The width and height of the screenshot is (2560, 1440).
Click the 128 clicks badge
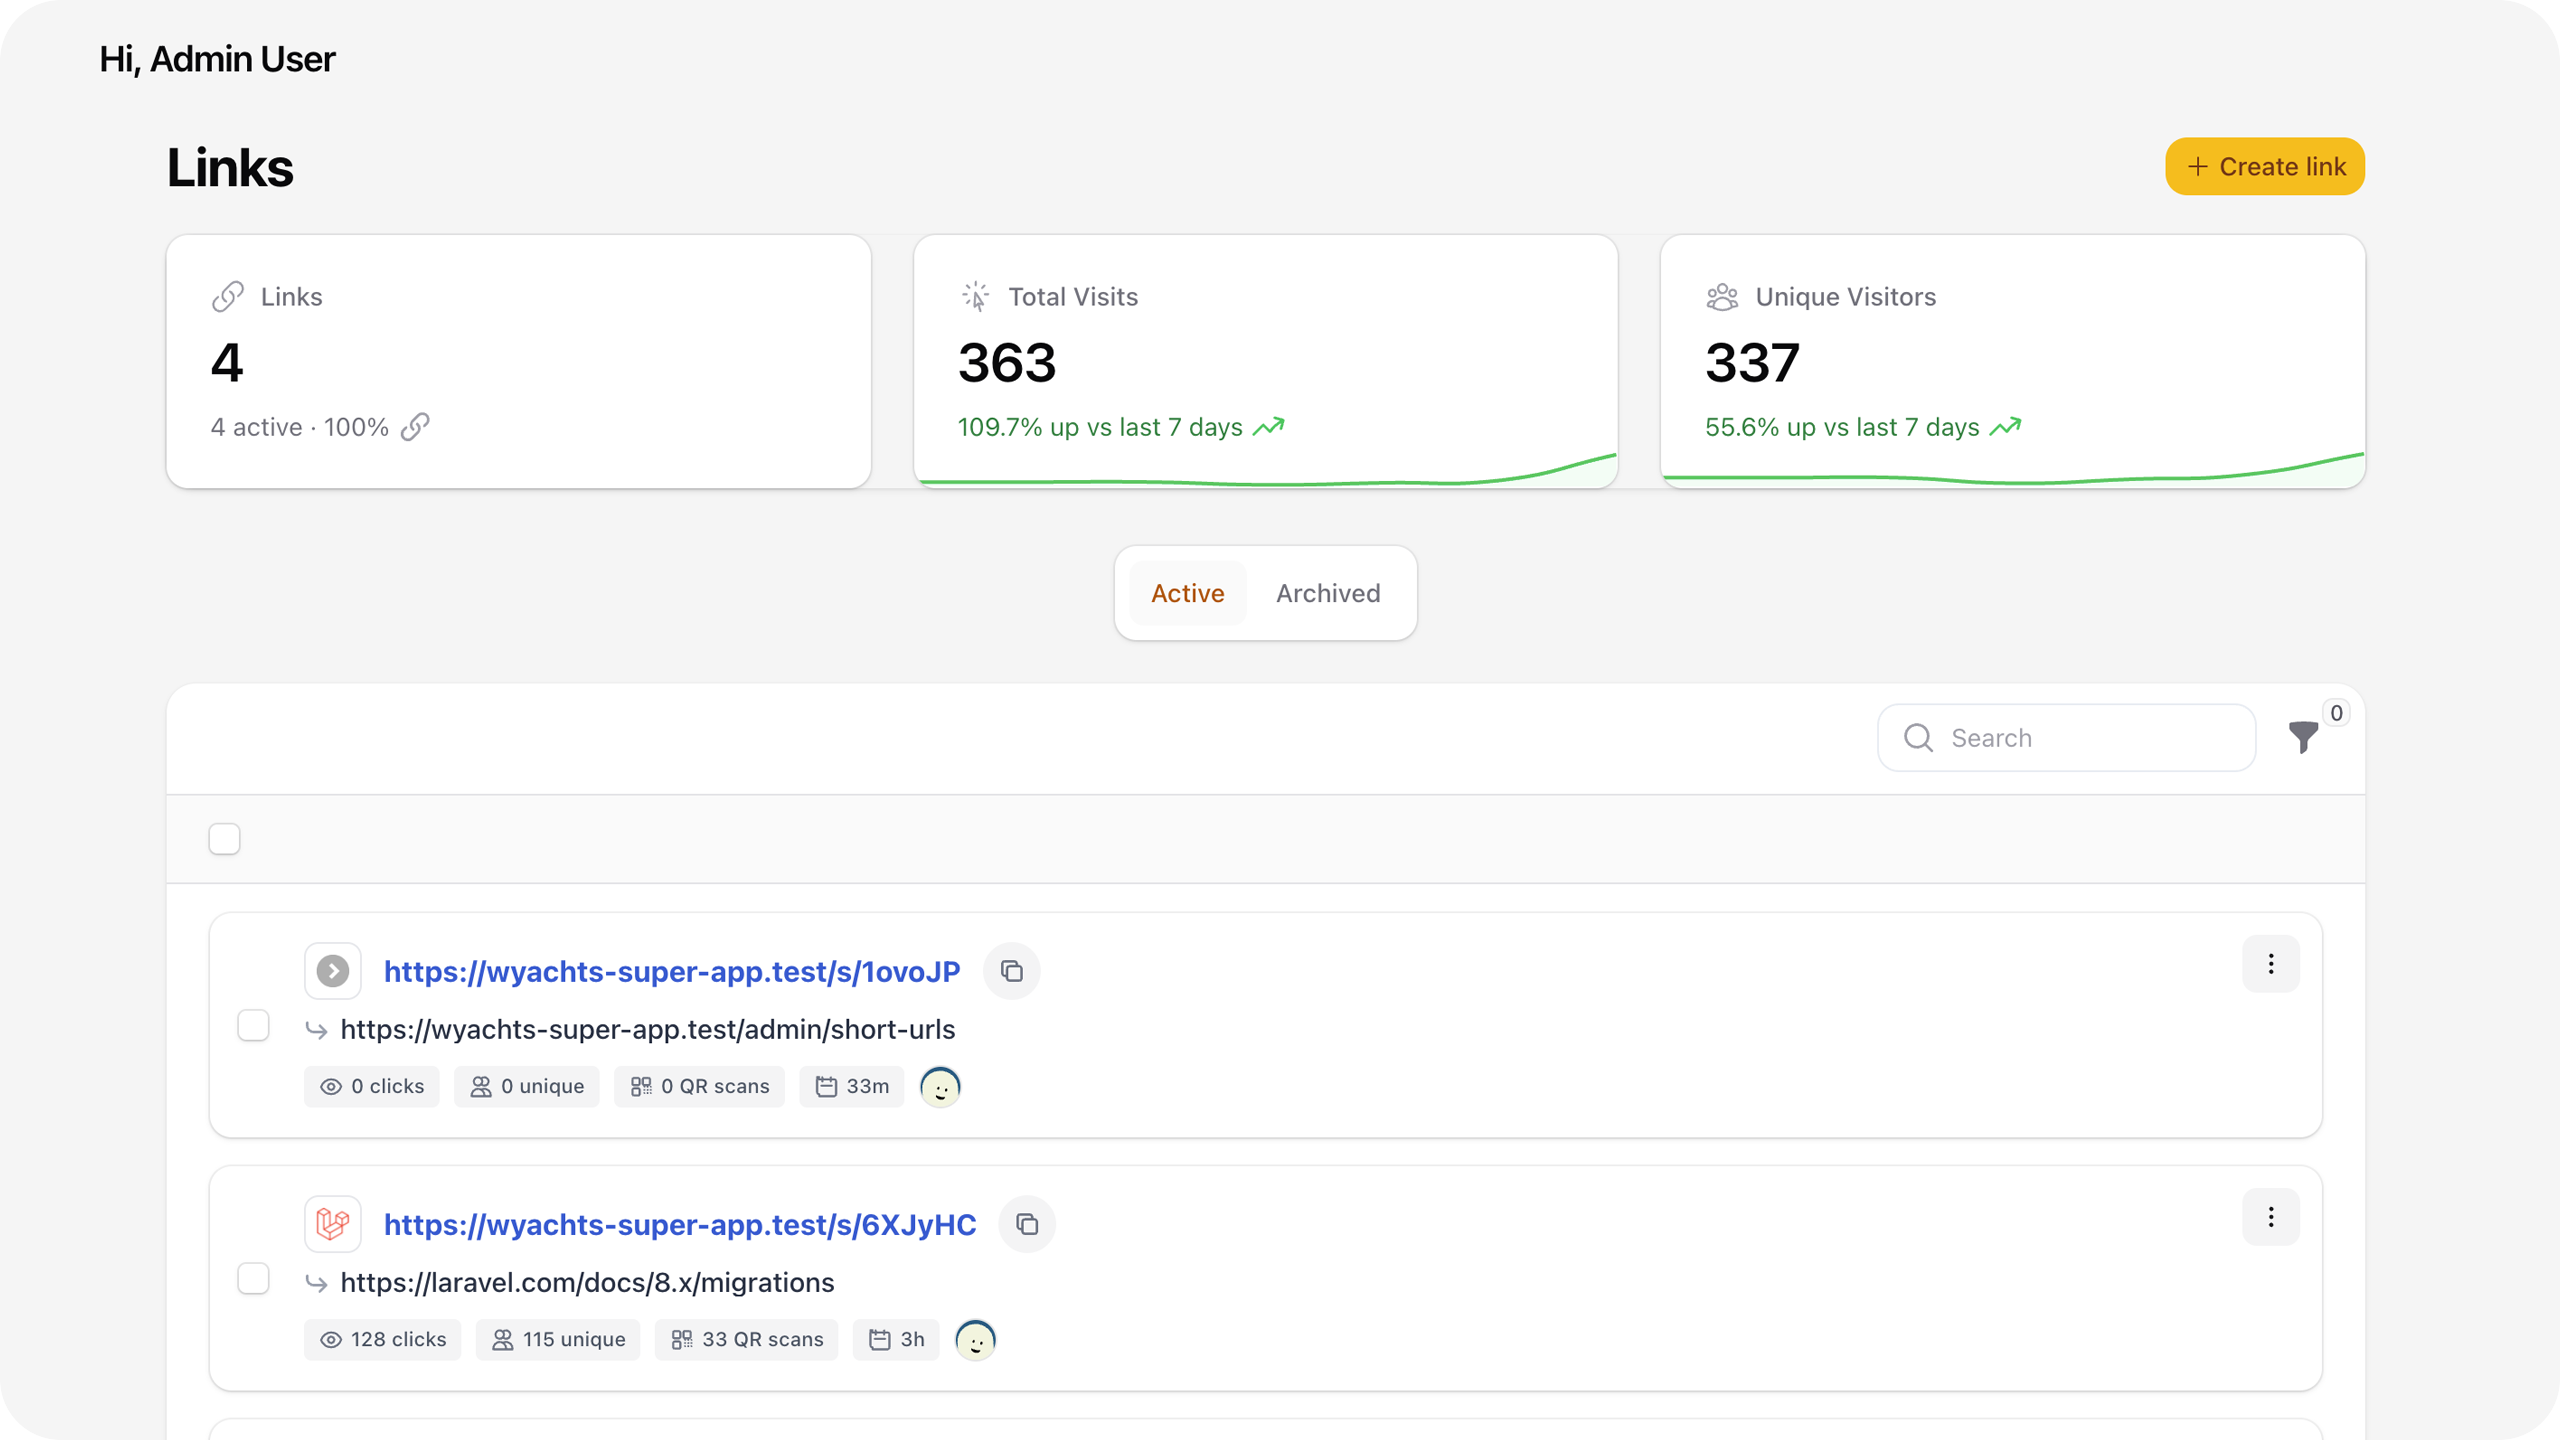coord(383,1339)
